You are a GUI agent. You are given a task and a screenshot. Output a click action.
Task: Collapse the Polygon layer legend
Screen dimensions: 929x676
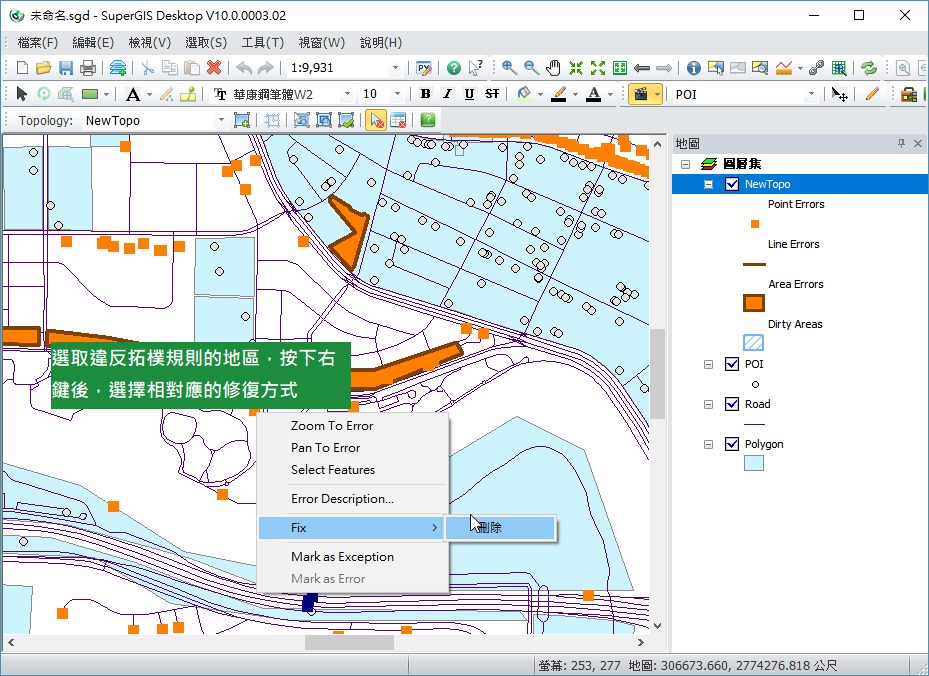[x=708, y=444]
